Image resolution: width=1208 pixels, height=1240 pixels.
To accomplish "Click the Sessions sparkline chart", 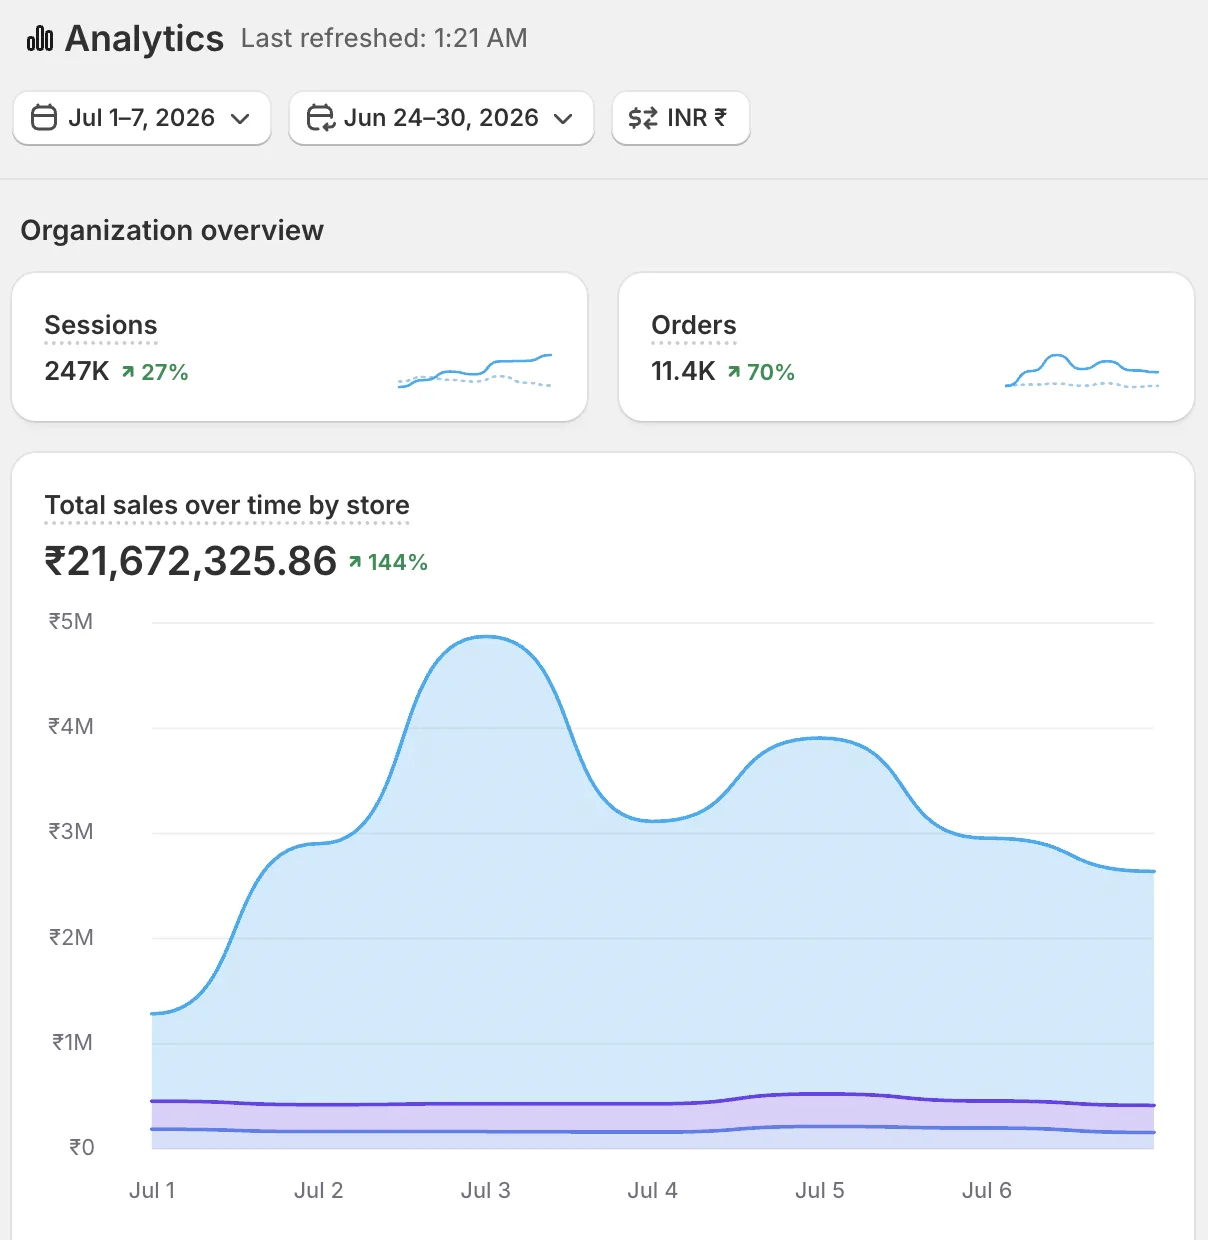I will [475, 371].
